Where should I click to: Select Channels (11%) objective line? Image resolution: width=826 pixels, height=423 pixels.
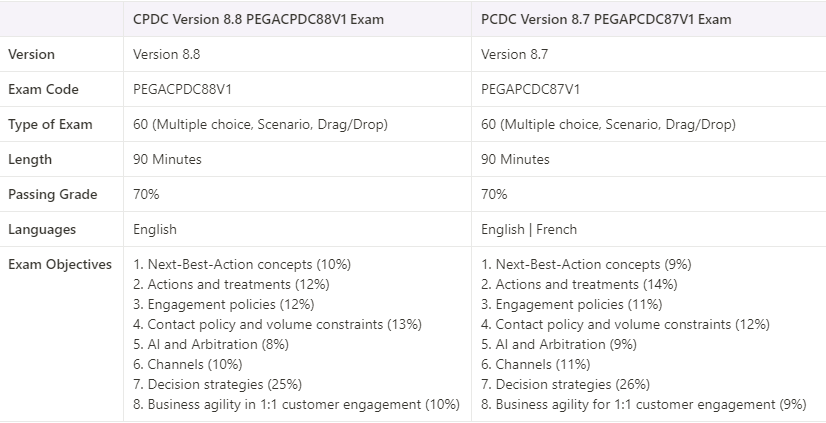535,365
